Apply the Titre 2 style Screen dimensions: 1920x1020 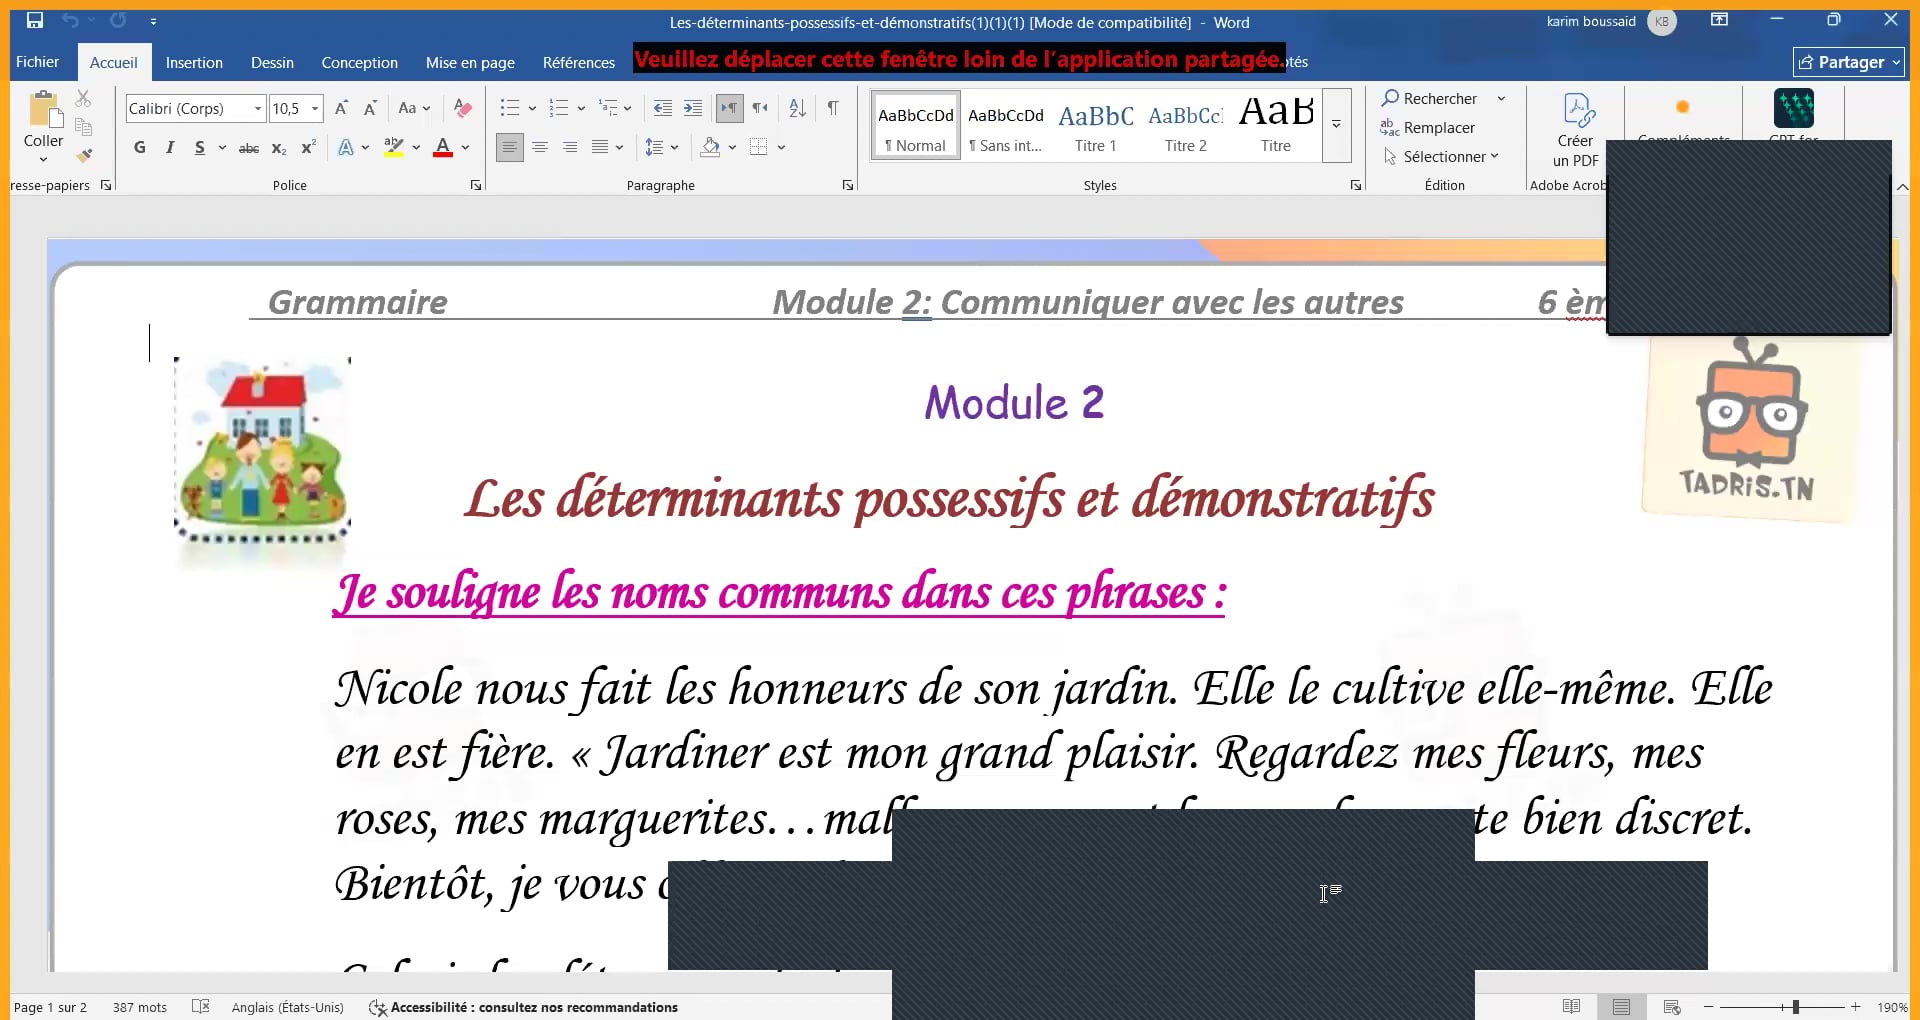(1186, 125)
